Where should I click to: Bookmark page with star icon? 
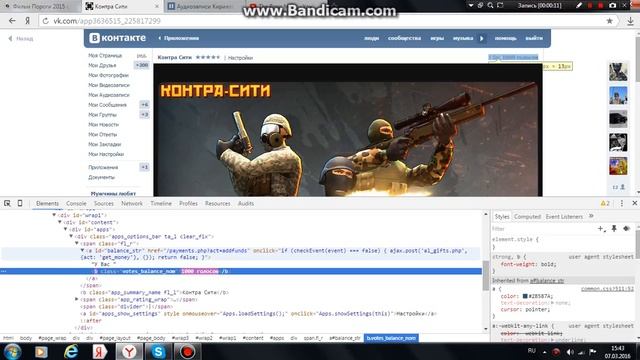[609, 21]
